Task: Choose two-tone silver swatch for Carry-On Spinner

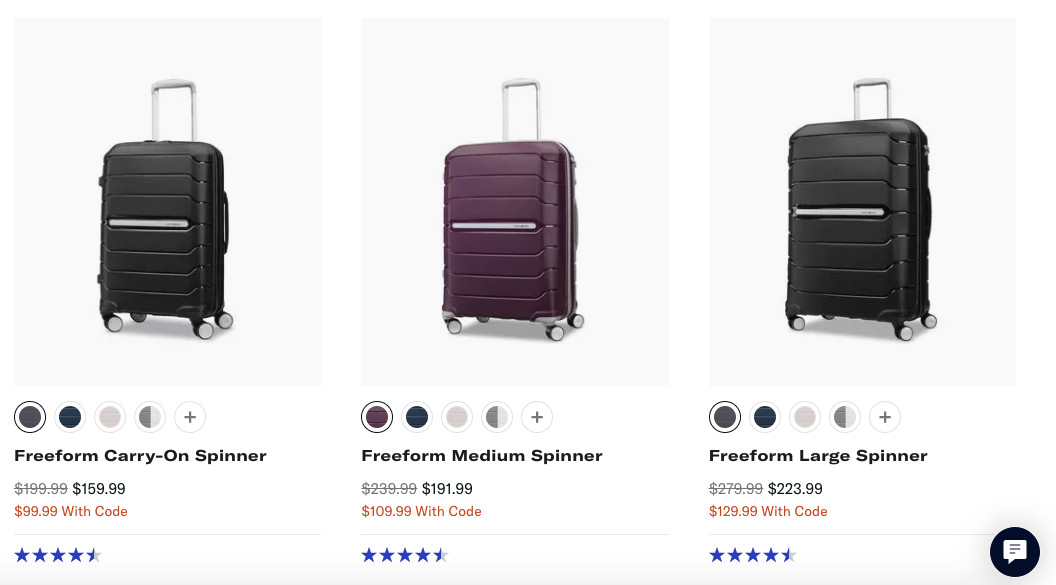Action: tap(150, 417)
